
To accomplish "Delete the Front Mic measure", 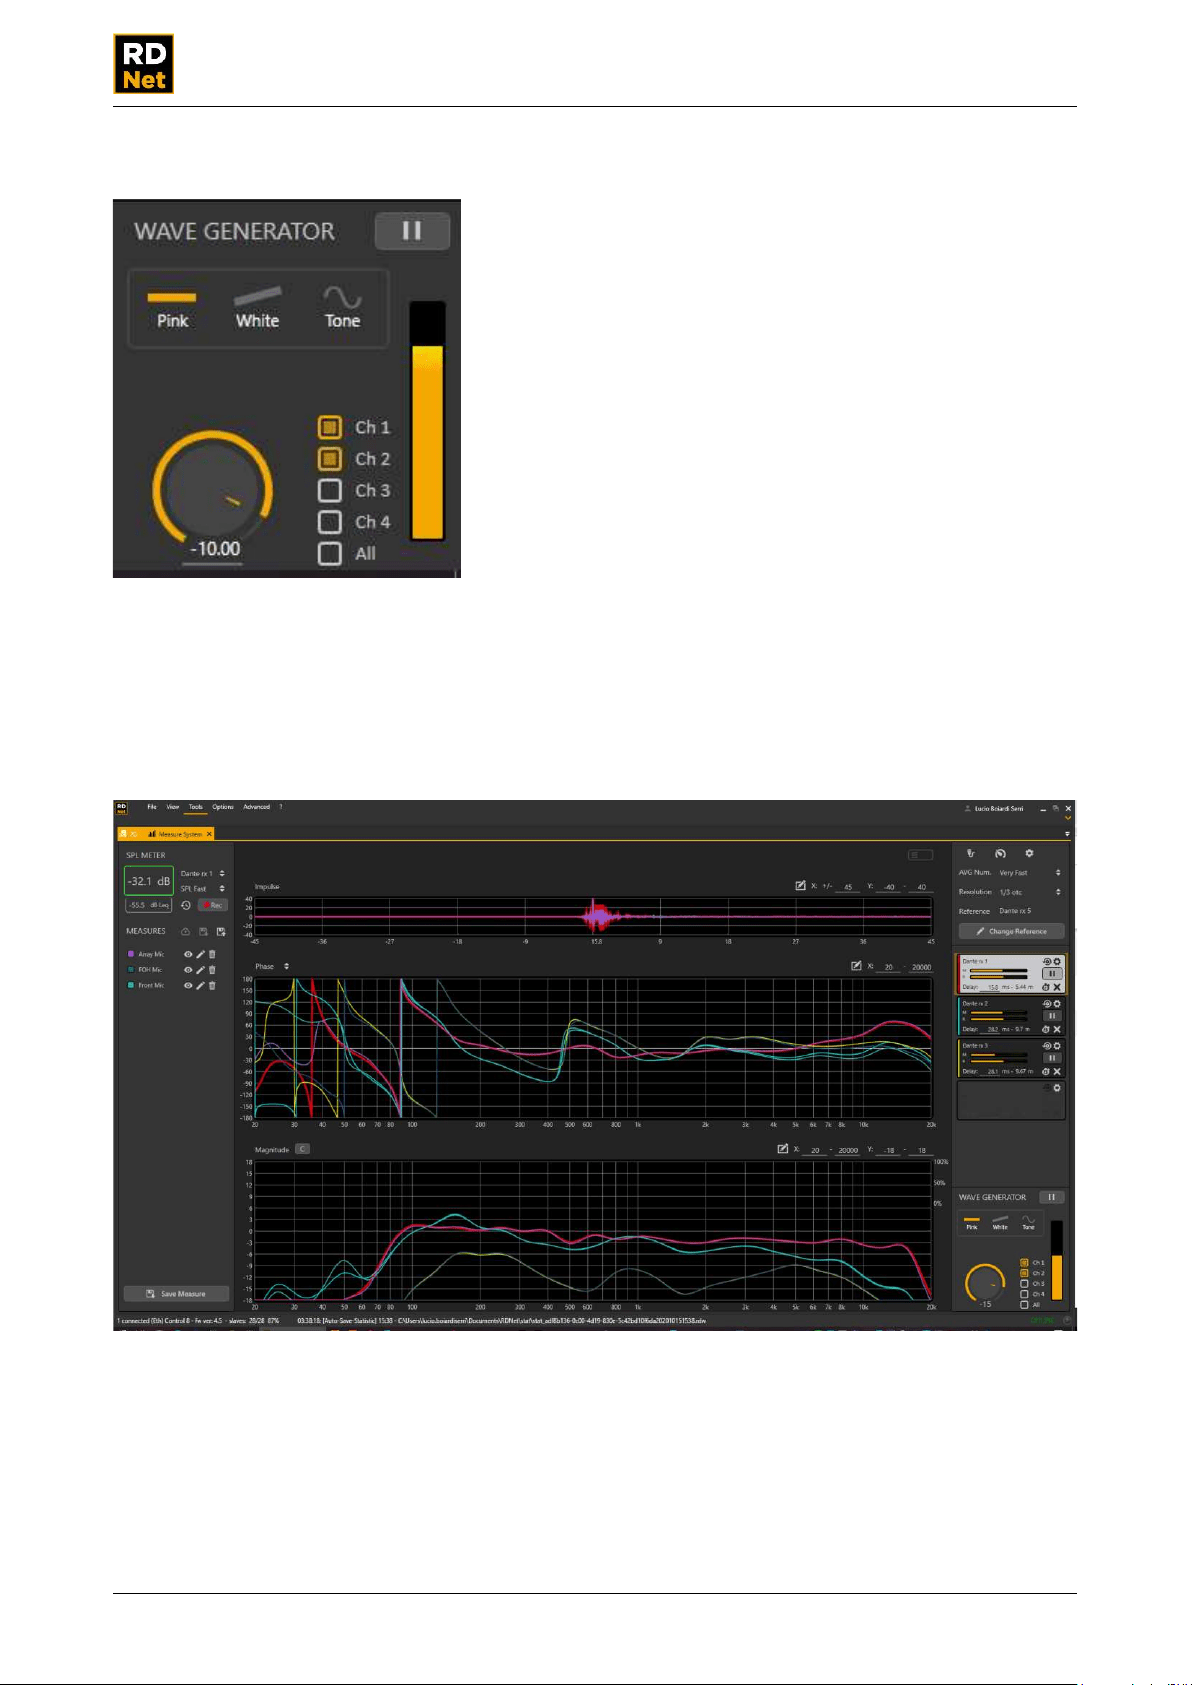I will [212, 985].
